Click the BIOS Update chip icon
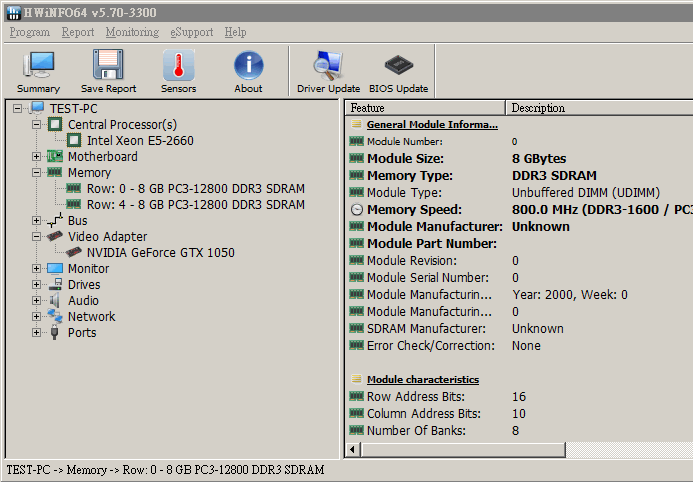The height and width of the screenshot is (482, 693). click(x=398, y=71)
